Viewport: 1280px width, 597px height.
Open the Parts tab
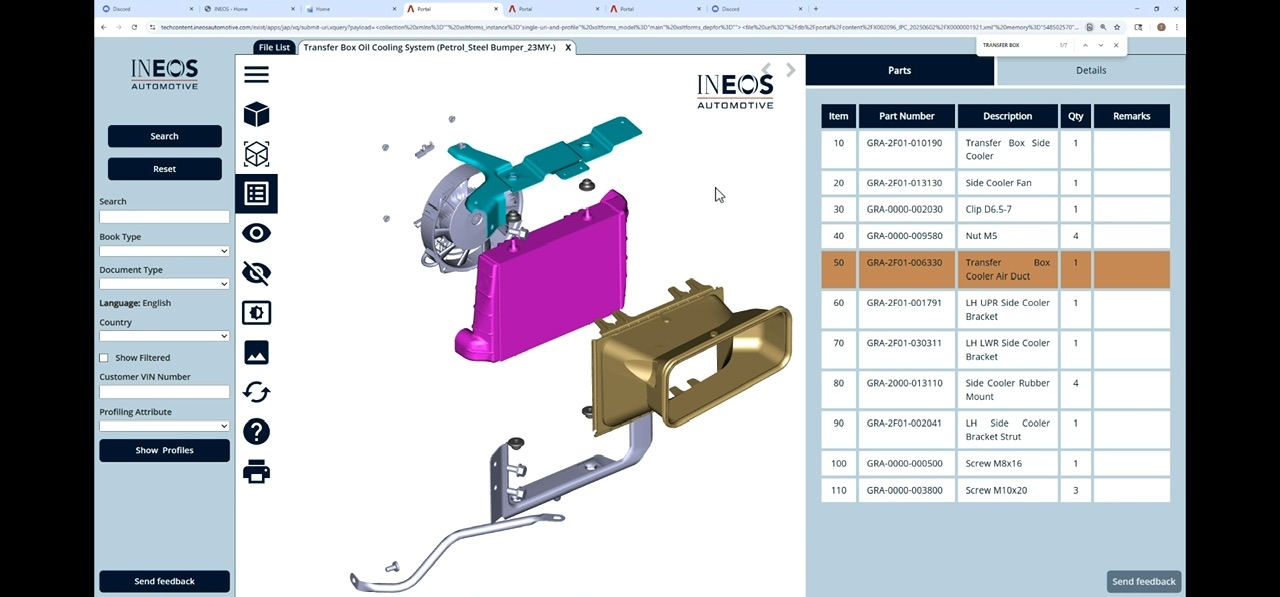(900, 70)
